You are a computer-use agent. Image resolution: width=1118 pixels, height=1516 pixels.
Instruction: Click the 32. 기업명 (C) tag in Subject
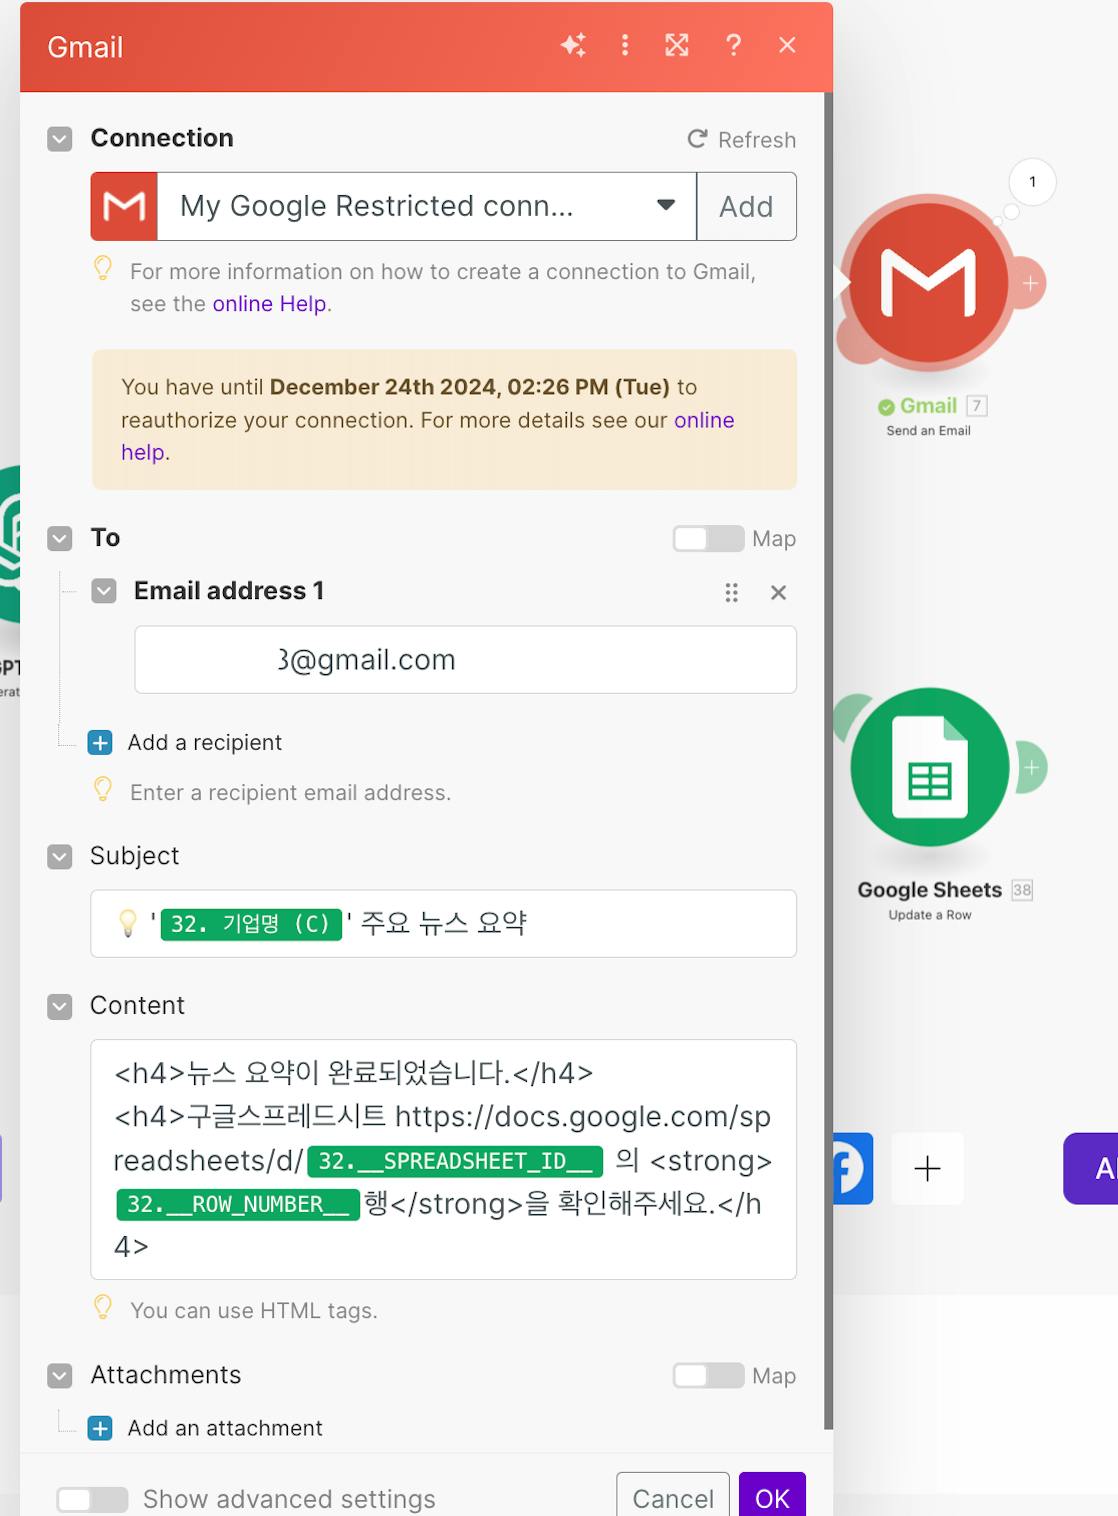click(x=250, y=924)
